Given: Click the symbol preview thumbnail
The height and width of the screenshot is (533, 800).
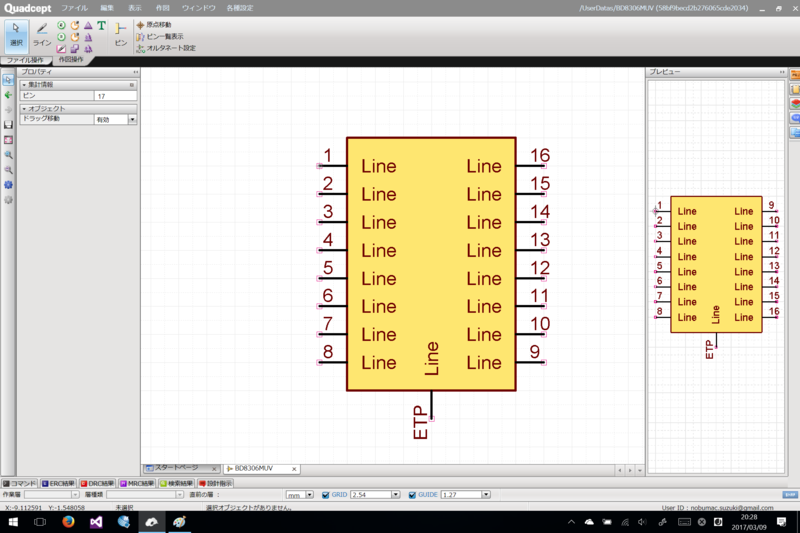Looking at the screenshot, I should (x=716, y=277).
